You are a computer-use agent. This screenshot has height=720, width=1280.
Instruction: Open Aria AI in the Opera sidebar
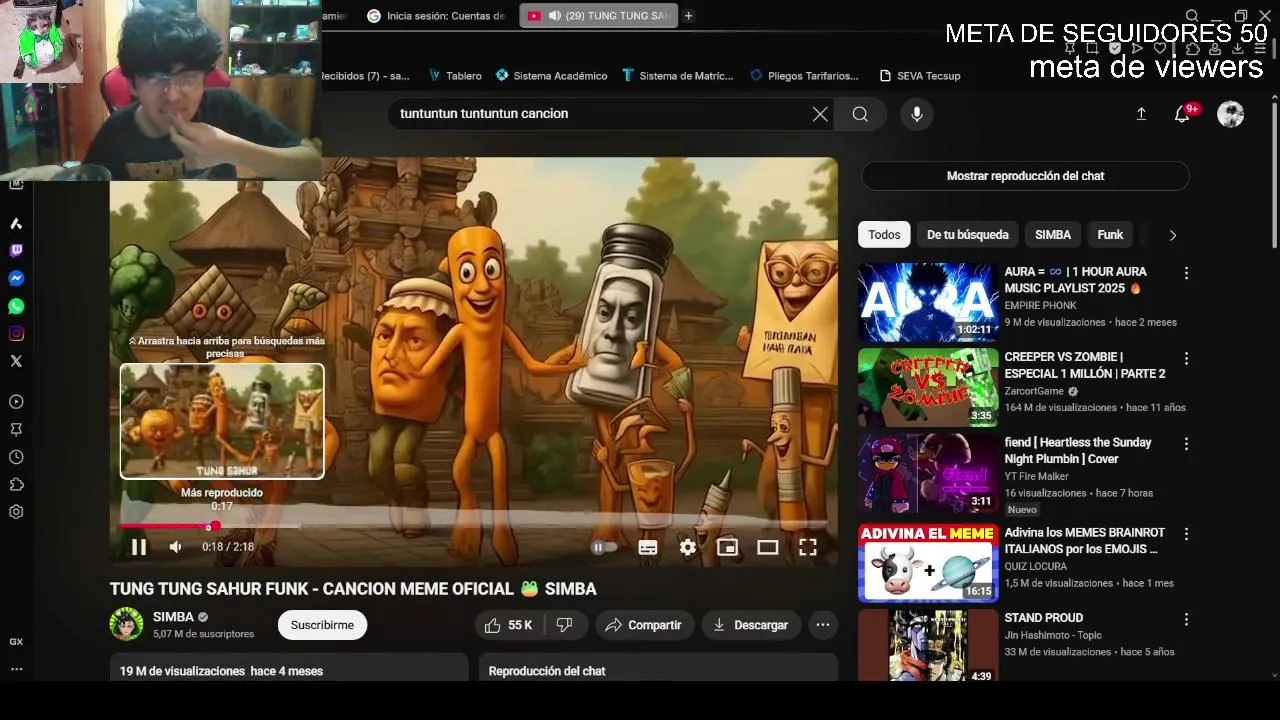tap(16, 223)
